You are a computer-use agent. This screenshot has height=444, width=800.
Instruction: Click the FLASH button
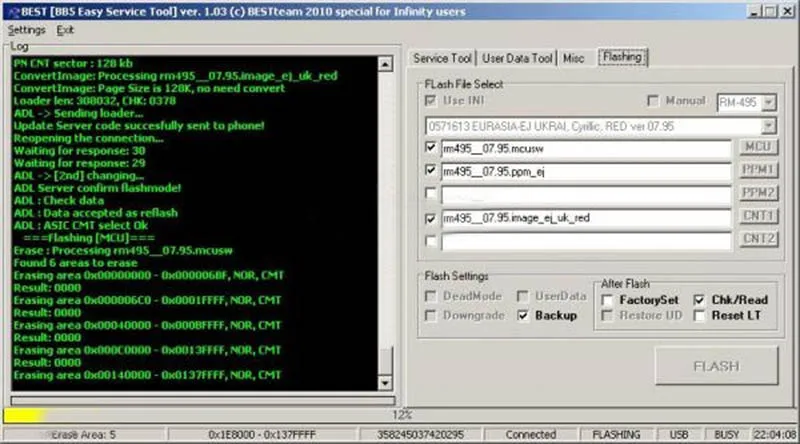pos(716,366)
